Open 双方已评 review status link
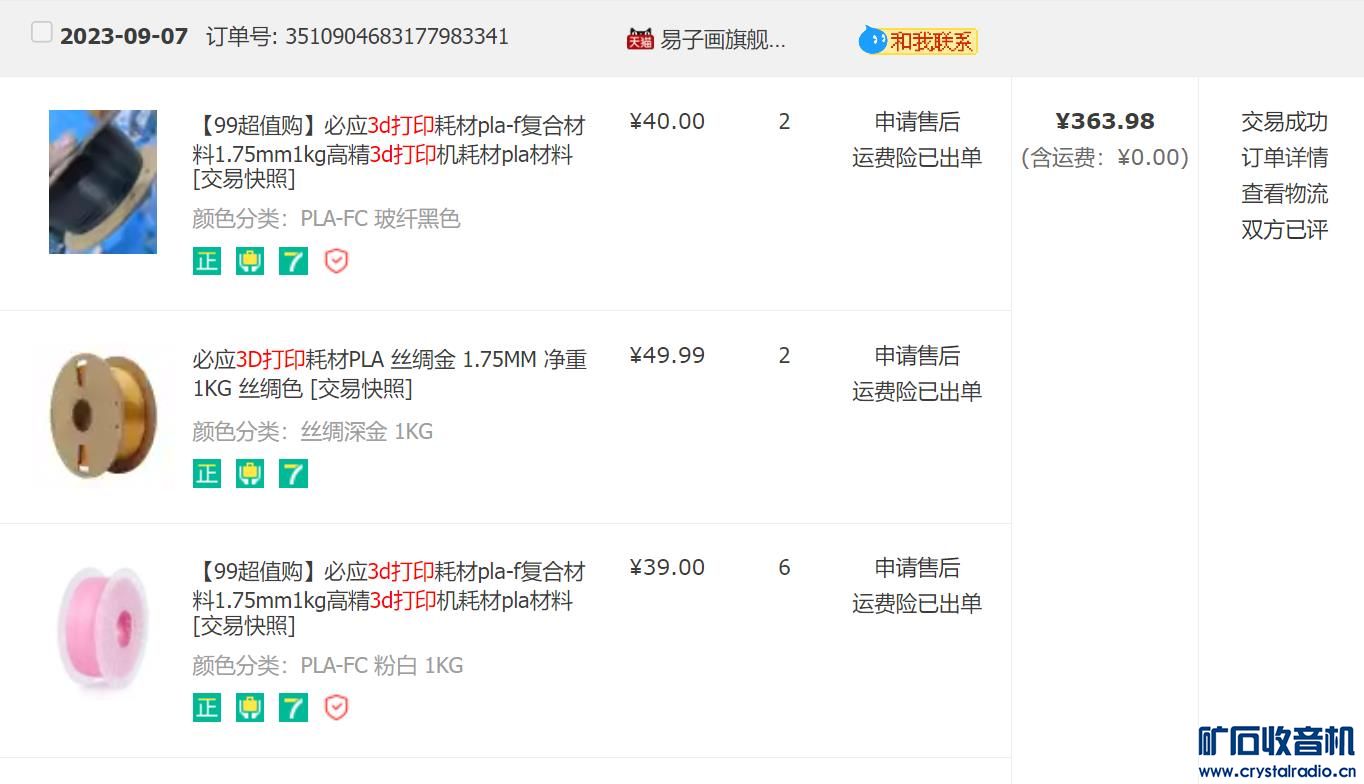1364x784 pixels. [1284, 230]
